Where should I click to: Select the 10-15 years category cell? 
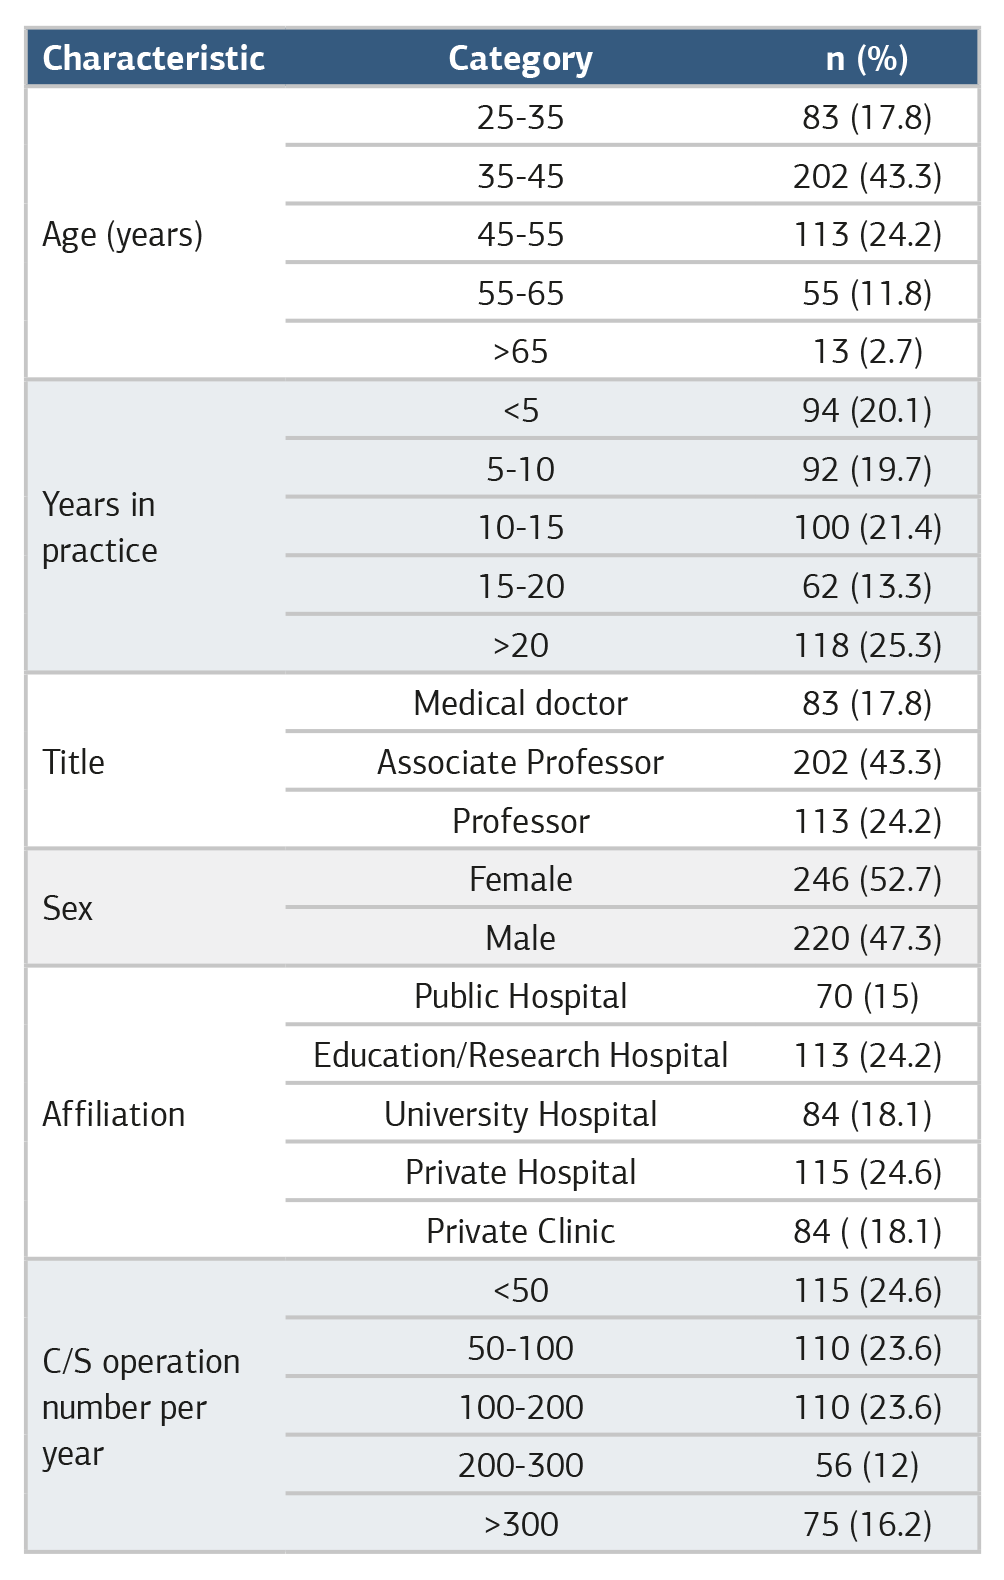520,527
